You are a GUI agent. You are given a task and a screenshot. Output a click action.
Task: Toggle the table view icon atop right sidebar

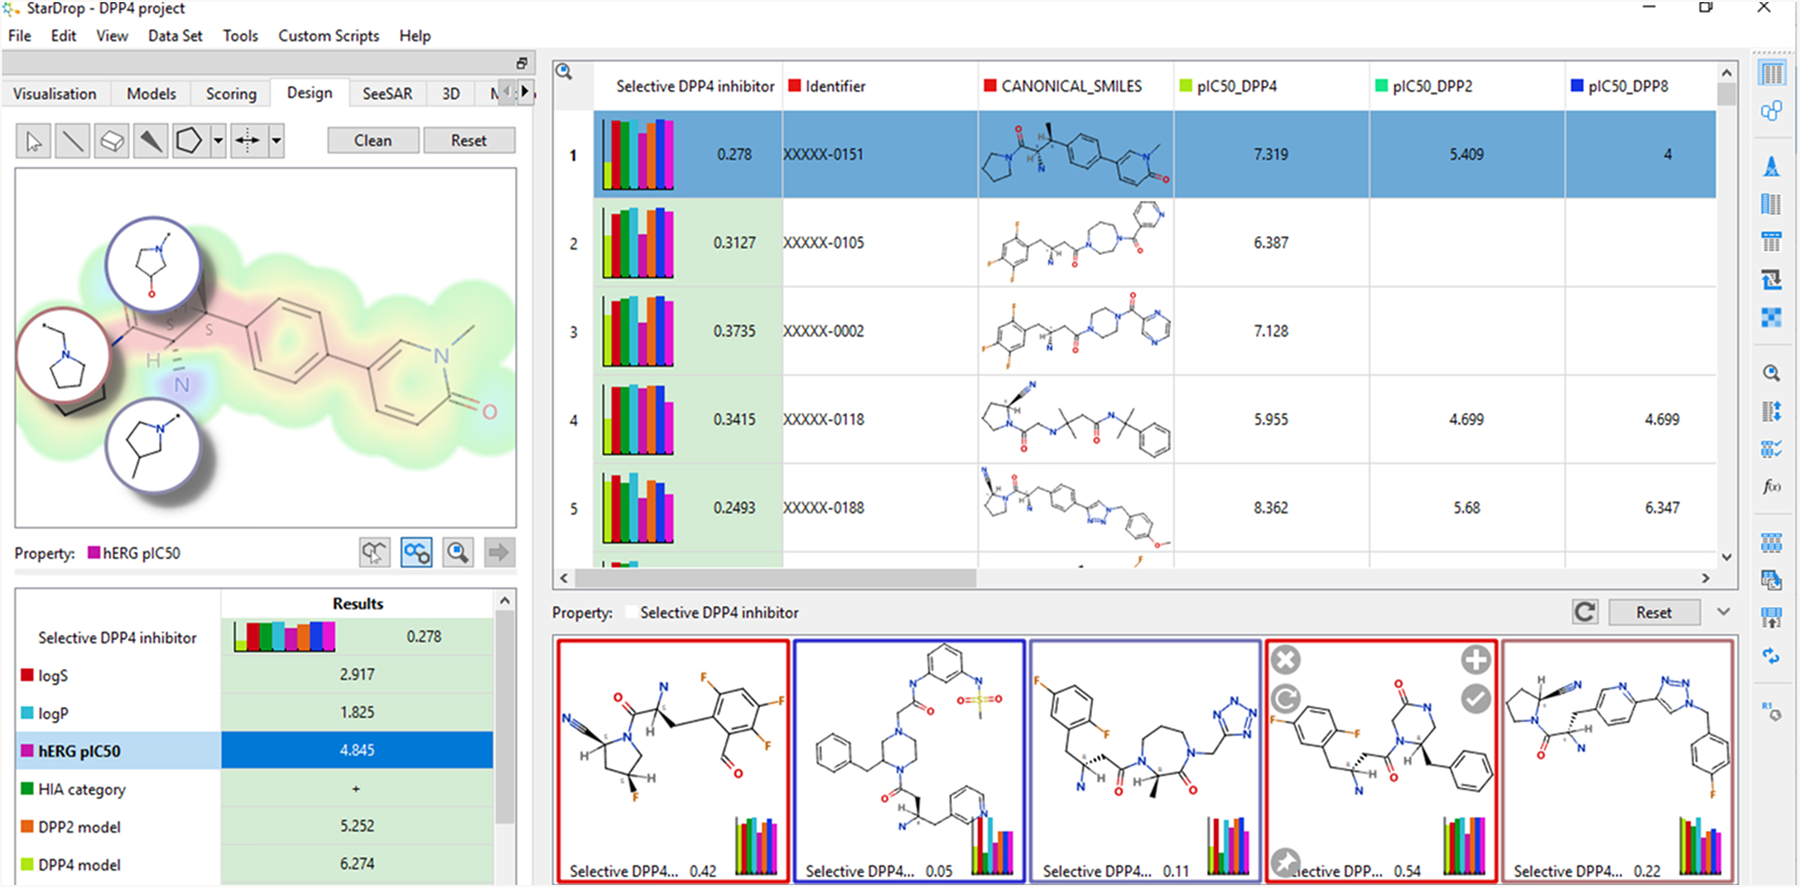click(1771, 74)
